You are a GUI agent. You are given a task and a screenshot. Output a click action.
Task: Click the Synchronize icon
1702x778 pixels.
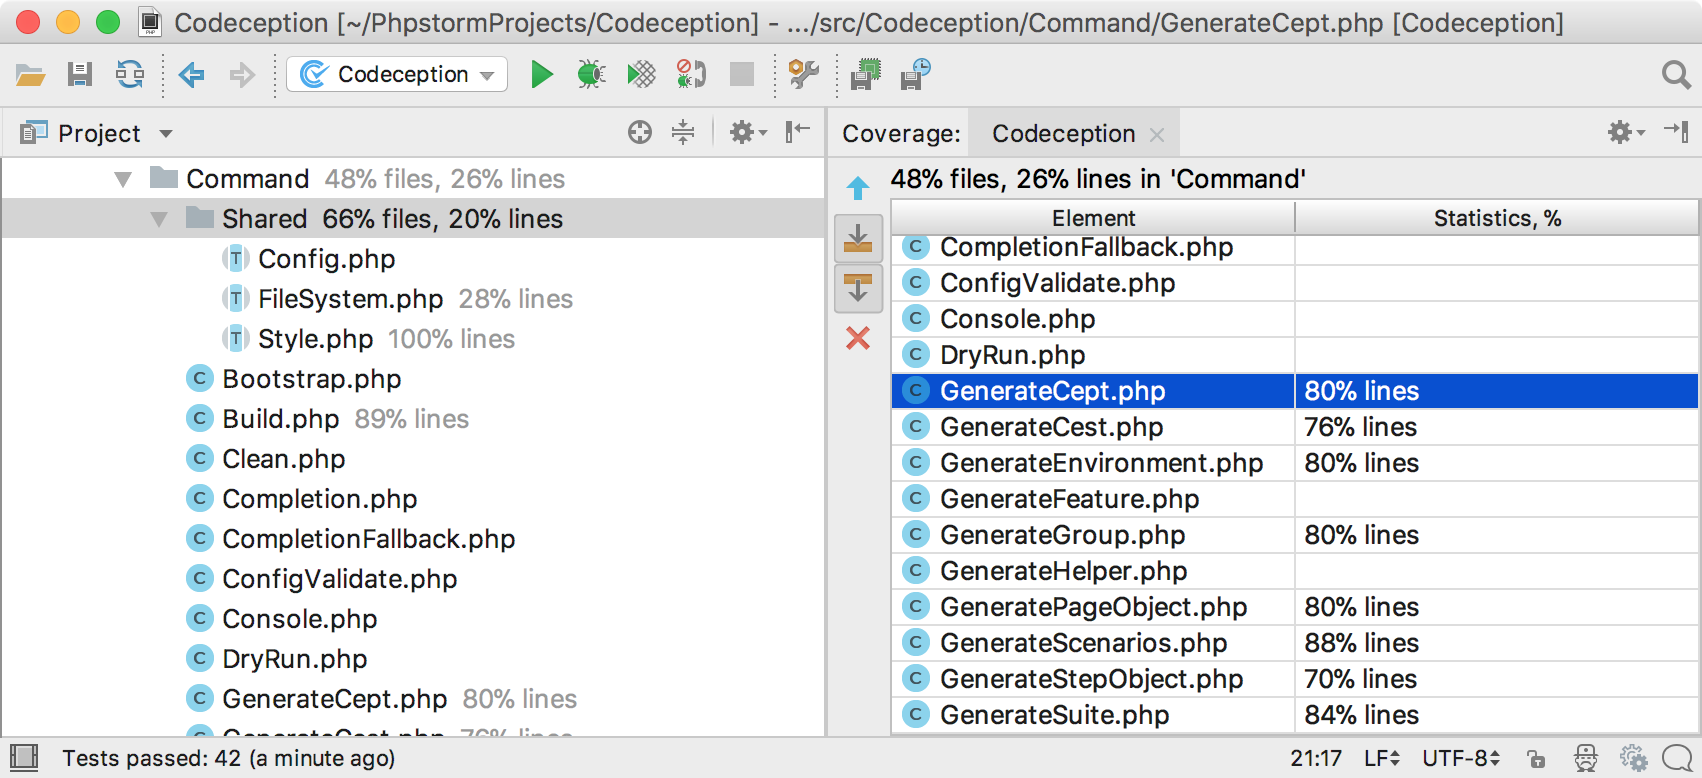130,74
